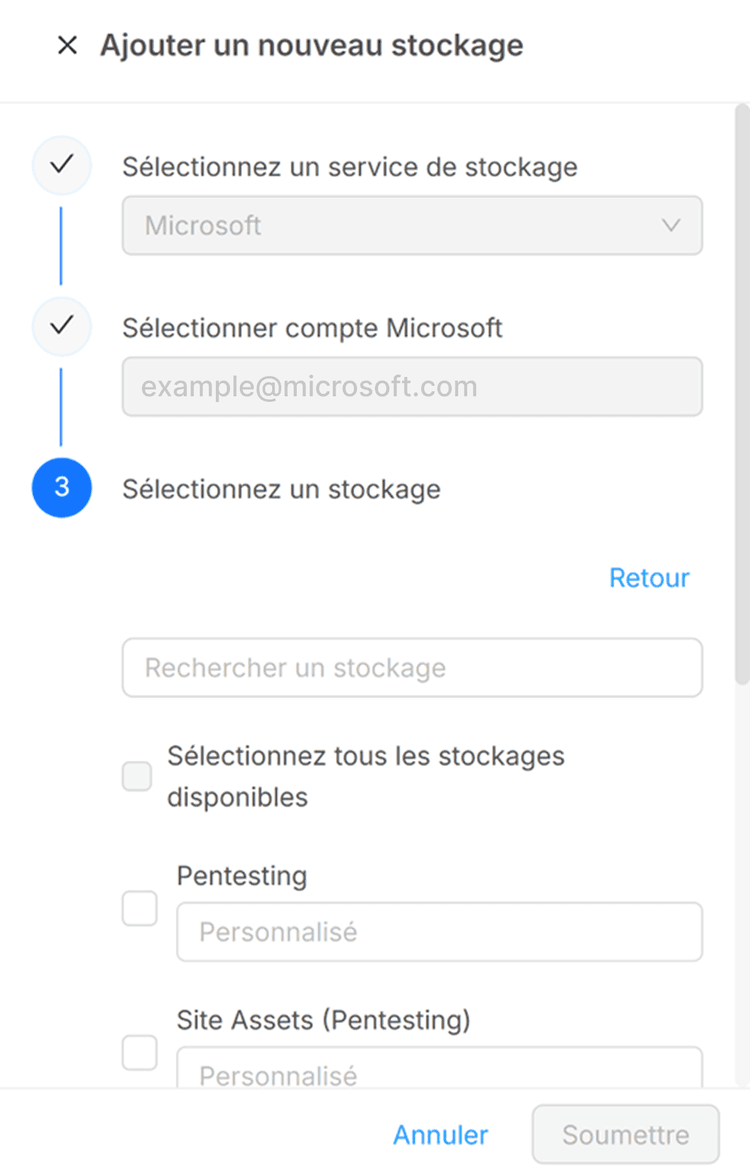Viewport: 750px width, 1176px height.
Task: Tick the Pentesting storage checkbox
Action: [139, 909]
